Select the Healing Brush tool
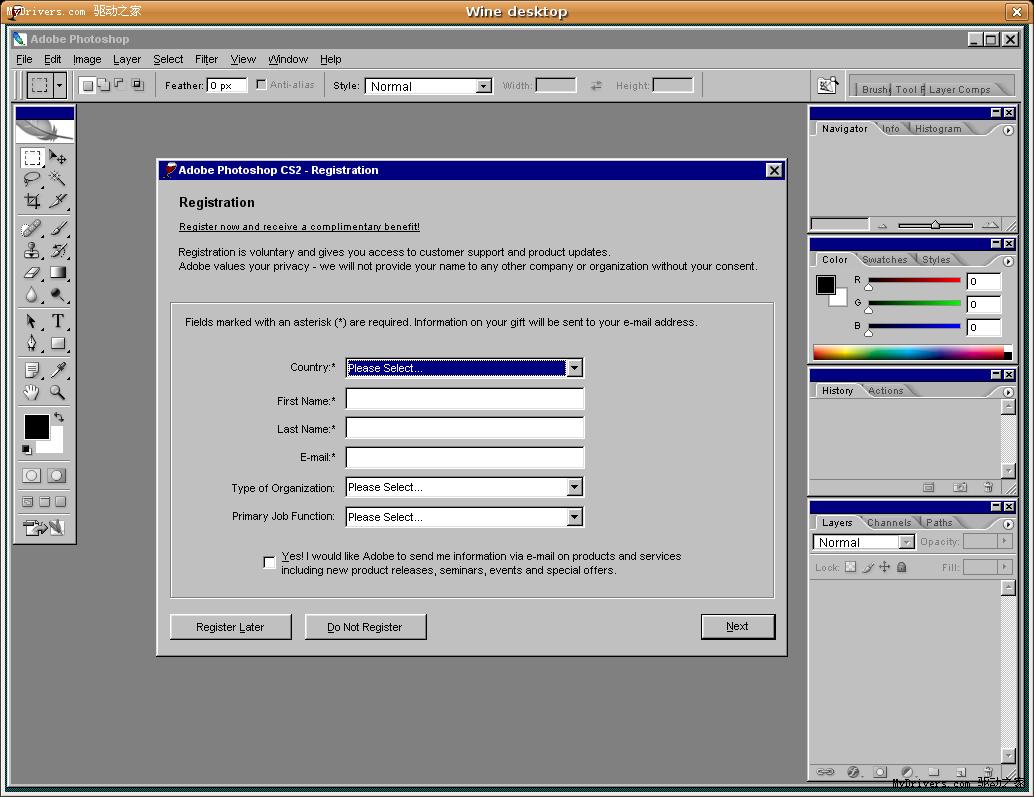The image size is (1034, 797). 32,228
